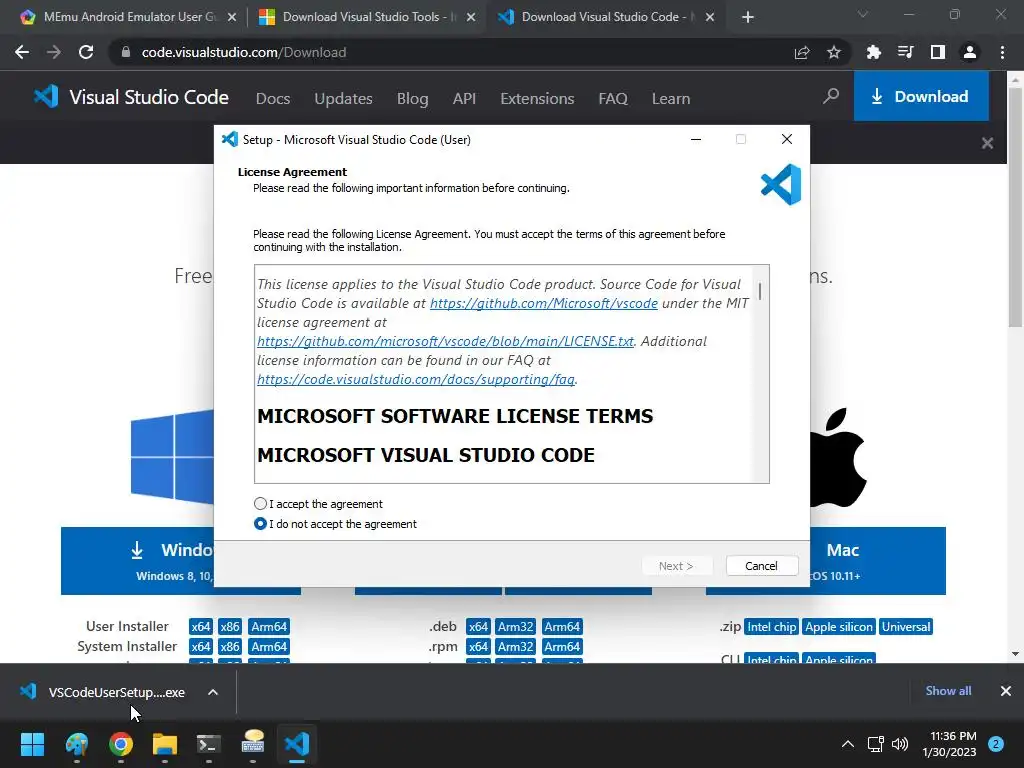Open Extensions in site navigation
Viewport: 1024px width, 768px height.
537,99
